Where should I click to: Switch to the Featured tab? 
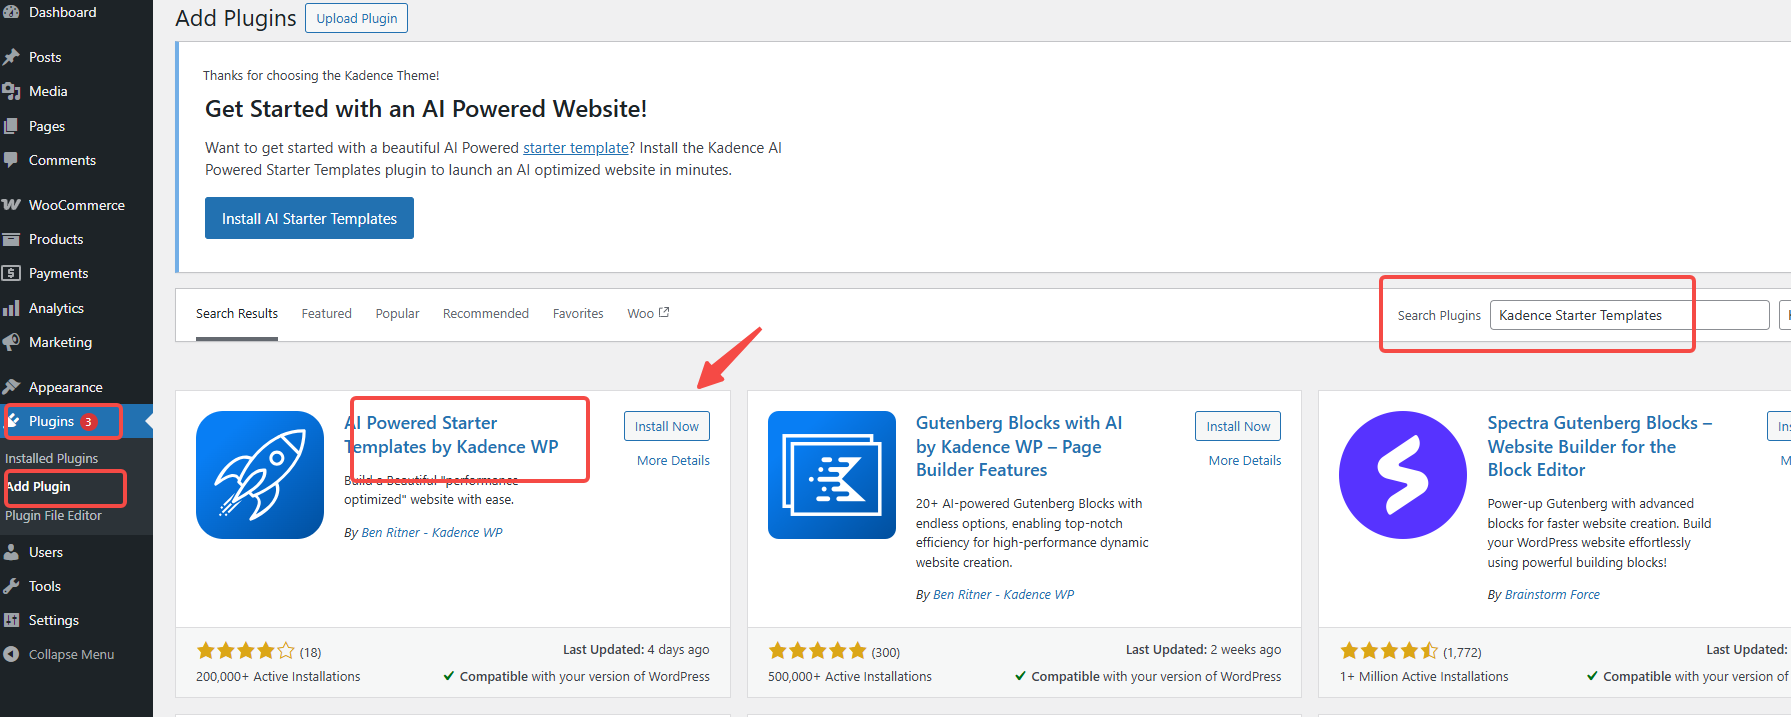327,314
